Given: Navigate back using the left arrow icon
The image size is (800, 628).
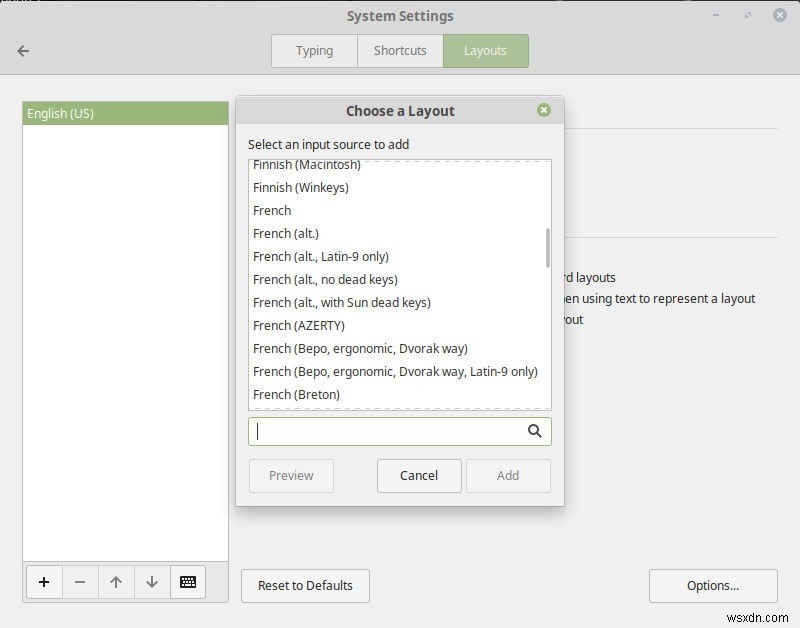Looking at the screenshot, I should (x=23, y=51).
